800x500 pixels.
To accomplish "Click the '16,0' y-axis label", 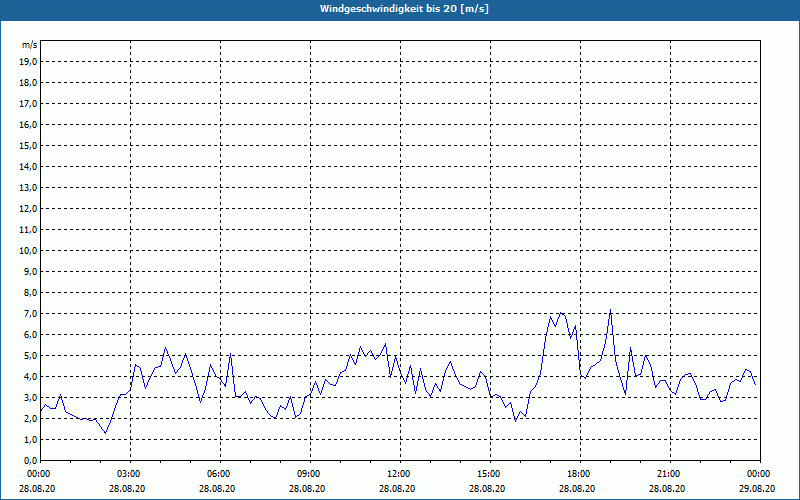I will pyautogui.click(x=29, y=124).
